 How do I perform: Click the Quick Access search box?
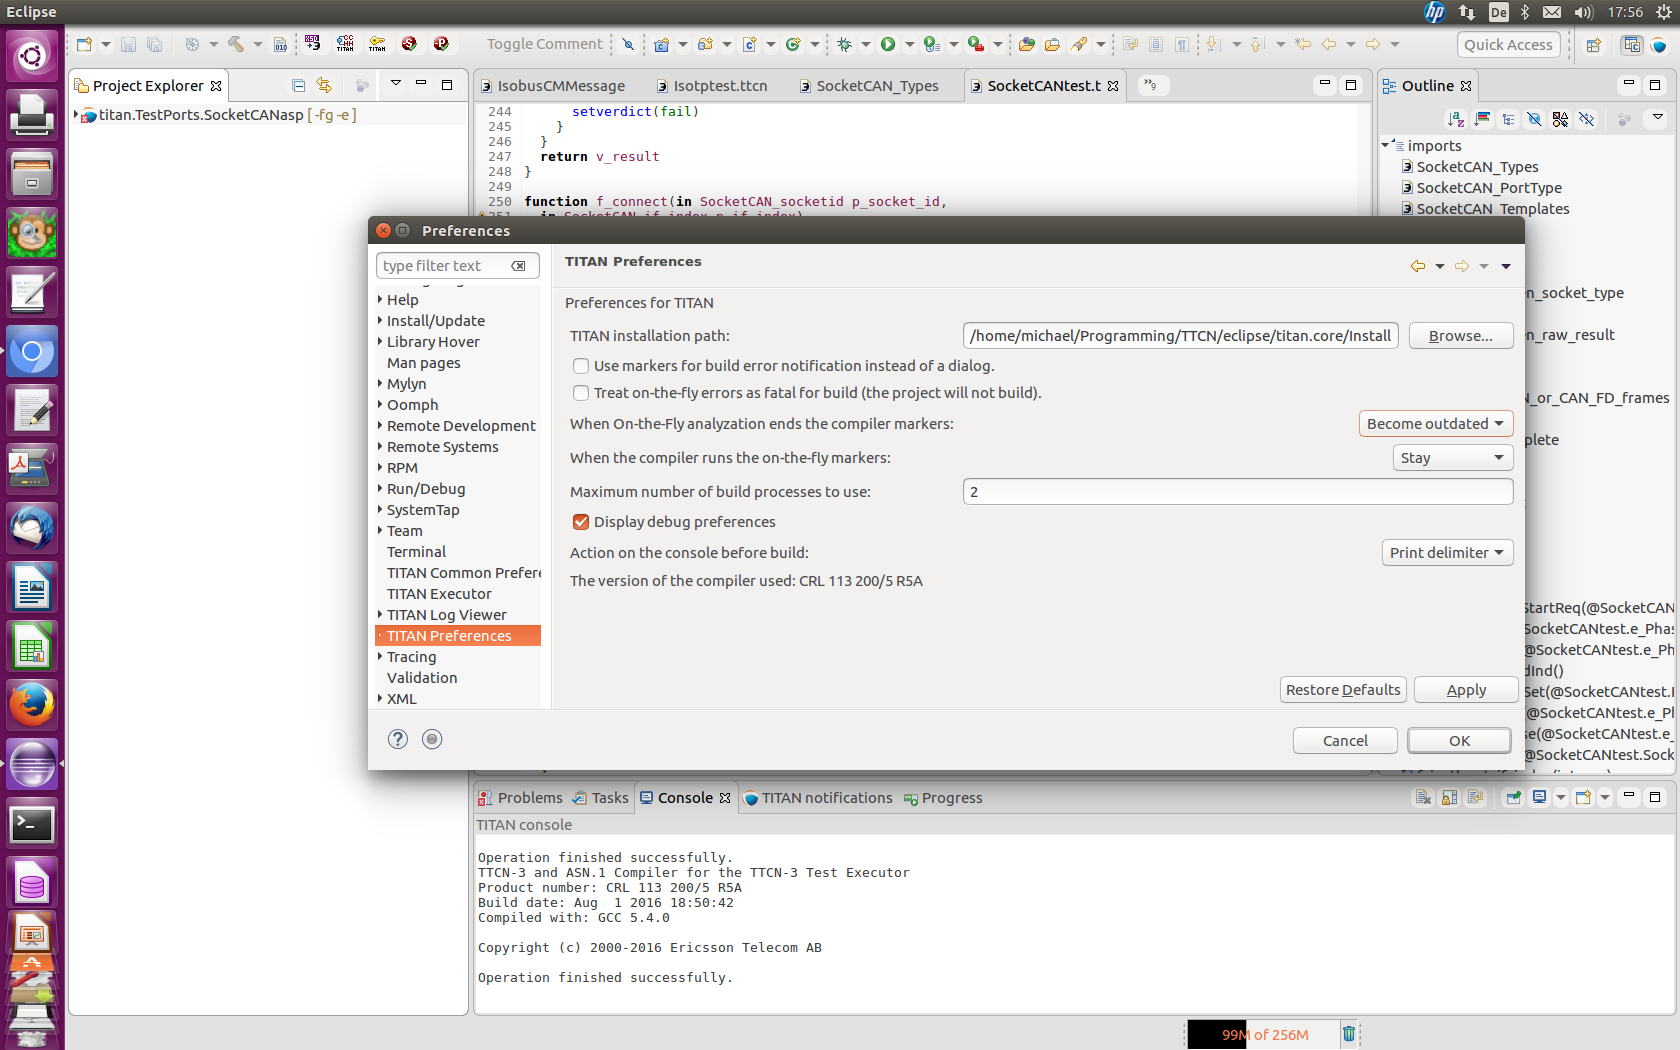1508,45
